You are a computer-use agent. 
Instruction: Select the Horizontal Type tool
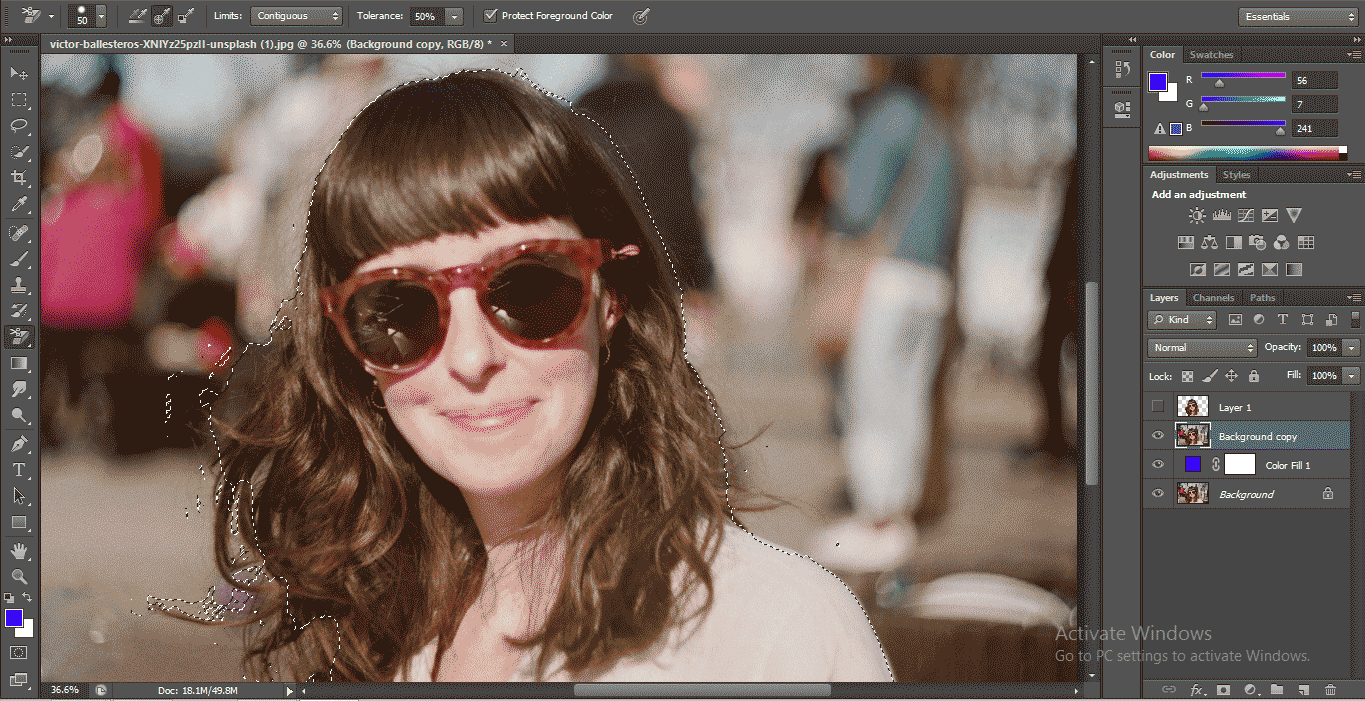19,470
